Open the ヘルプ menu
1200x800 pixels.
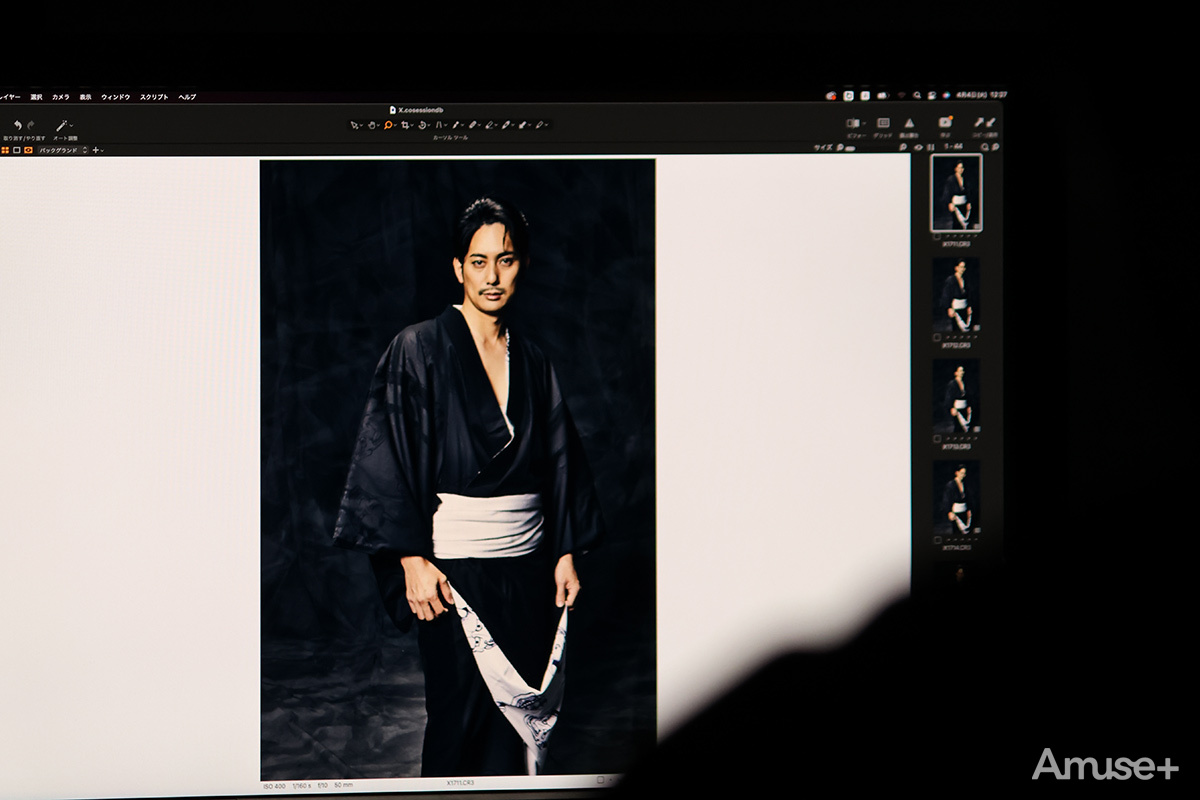pyautogui.click(x=187, y=97)
